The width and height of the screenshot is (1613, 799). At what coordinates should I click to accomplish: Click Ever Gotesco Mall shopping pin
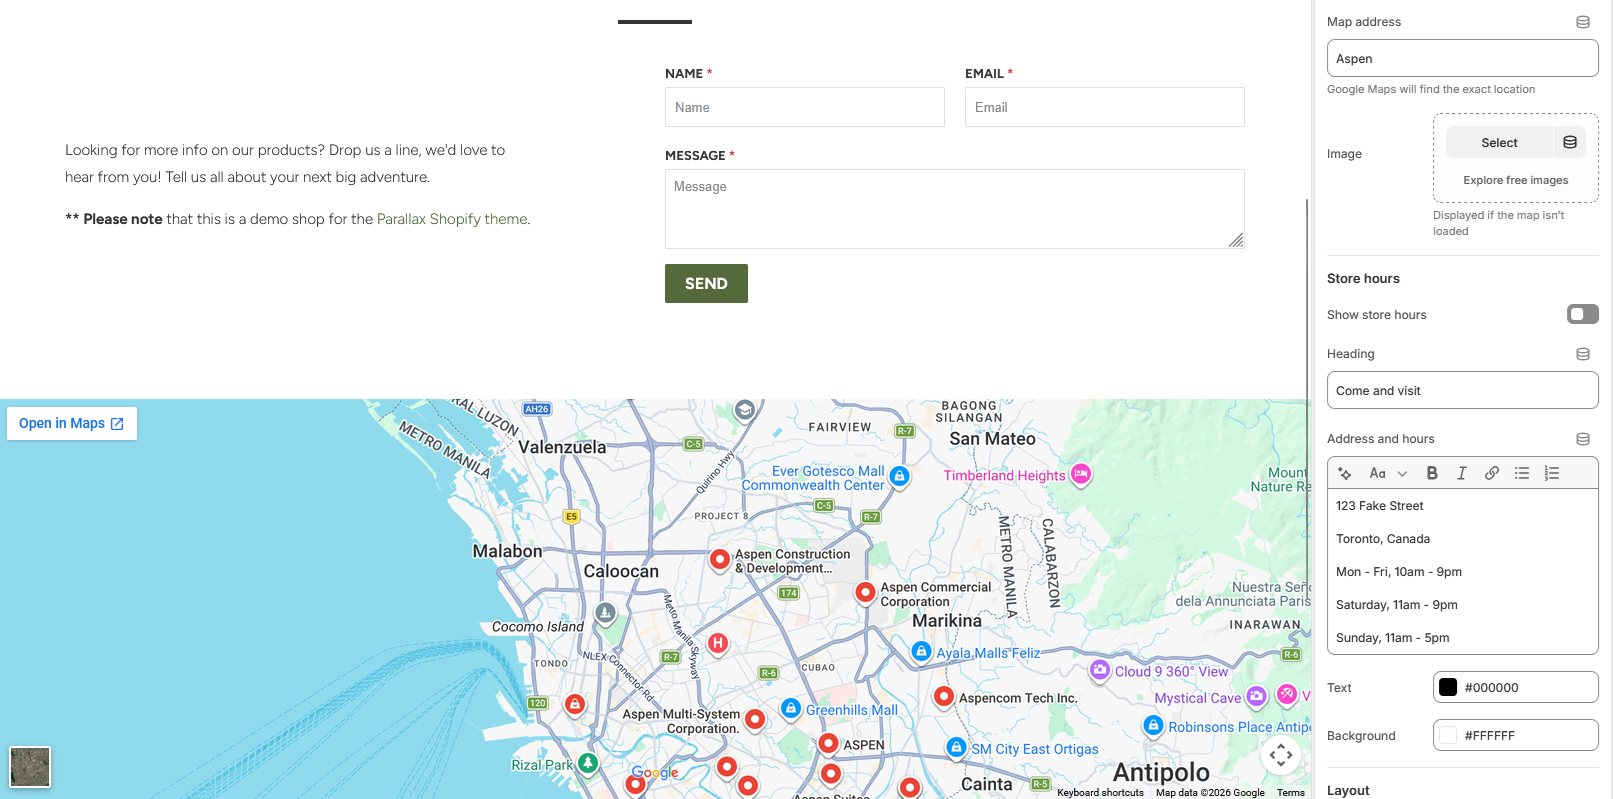[899, 476]
